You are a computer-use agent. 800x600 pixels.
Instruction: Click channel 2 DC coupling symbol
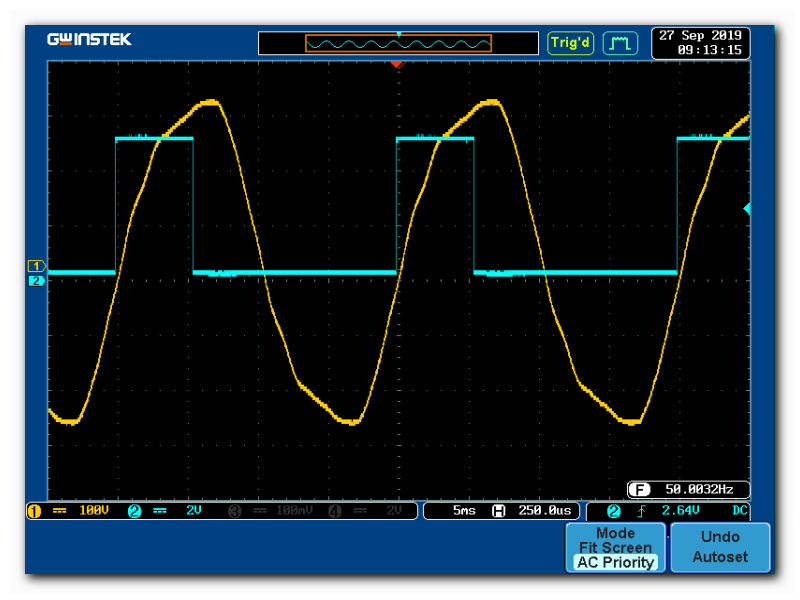160,511
